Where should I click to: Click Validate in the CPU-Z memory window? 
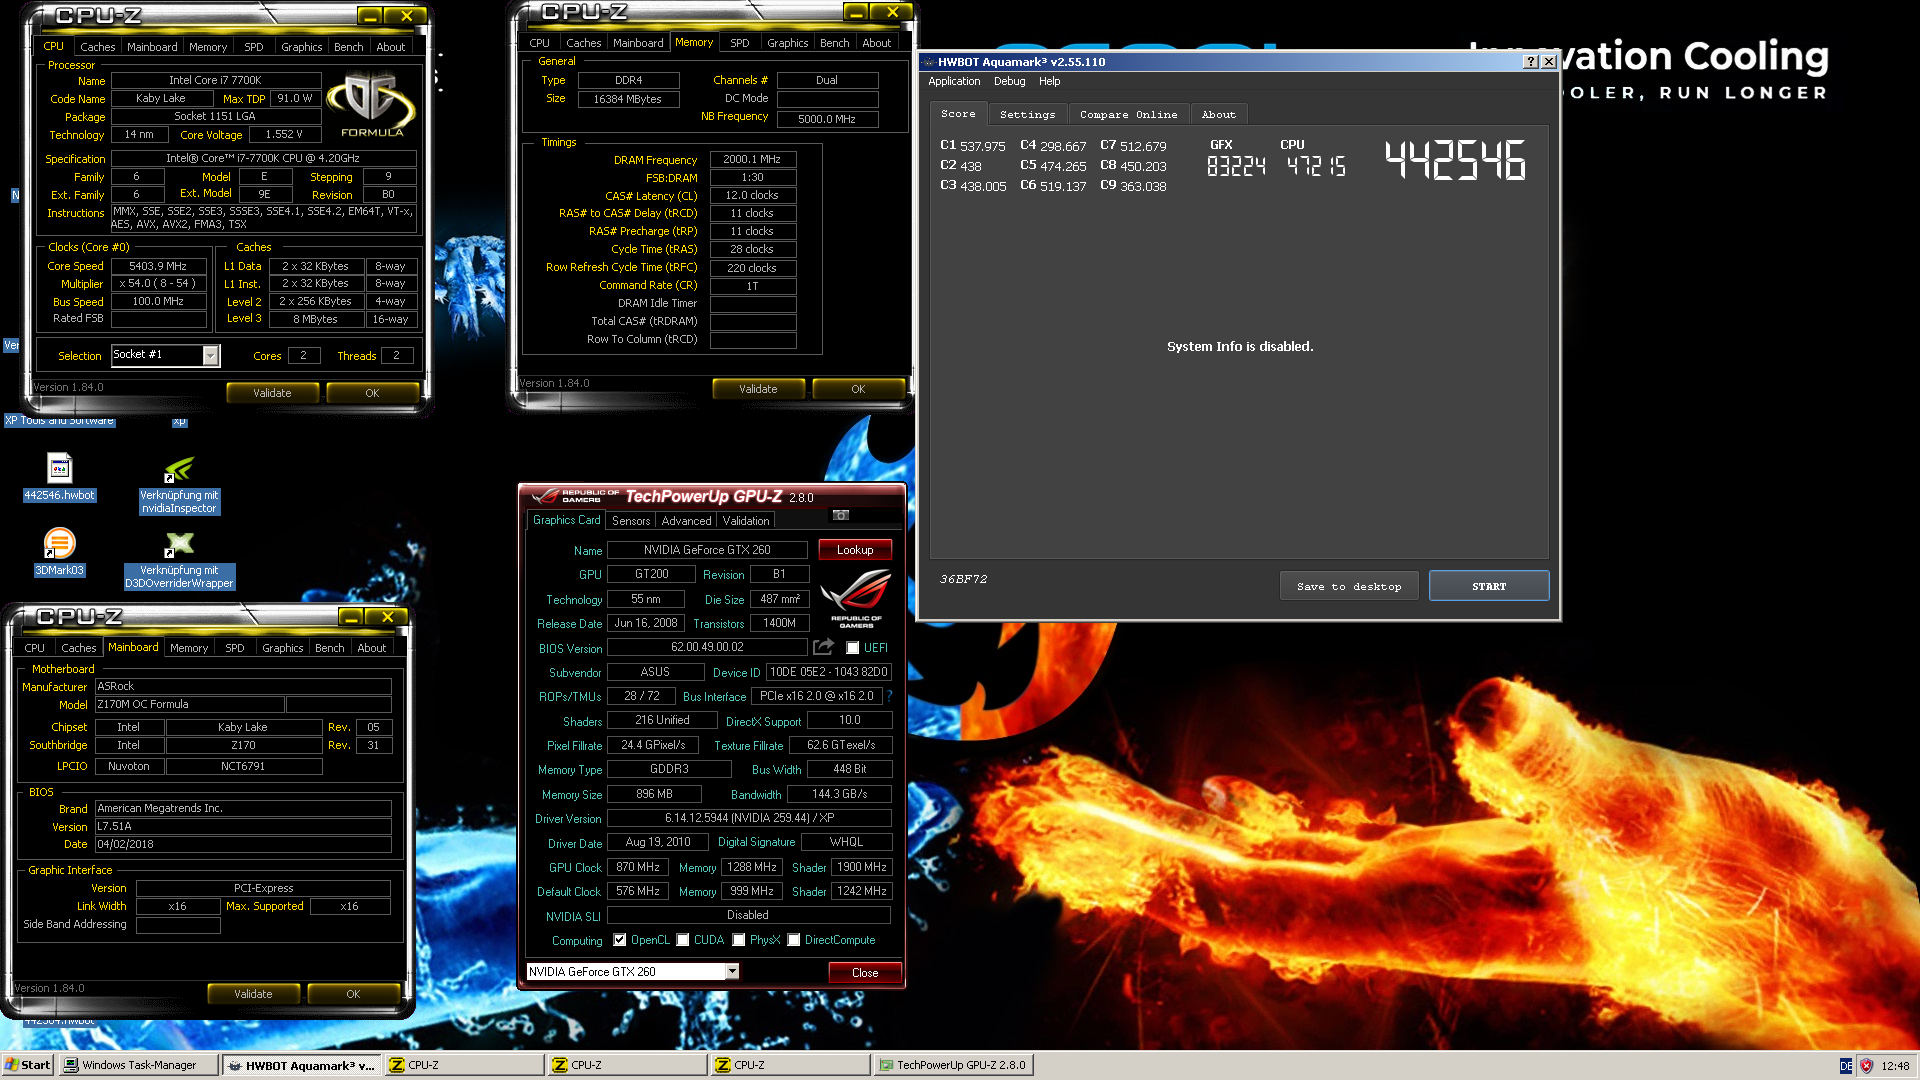pyautogui.click(x=757, y=389)
